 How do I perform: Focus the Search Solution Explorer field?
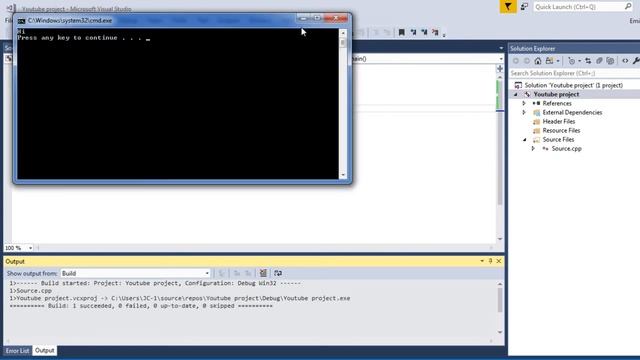[574, 73]
